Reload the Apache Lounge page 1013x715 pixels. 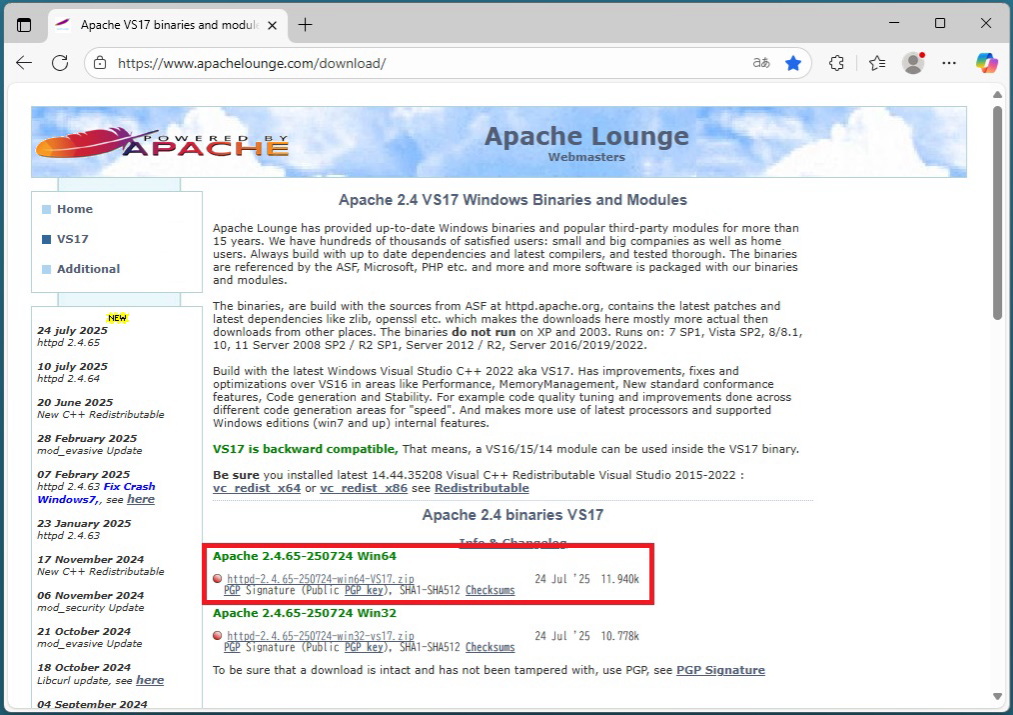(60, 63)
